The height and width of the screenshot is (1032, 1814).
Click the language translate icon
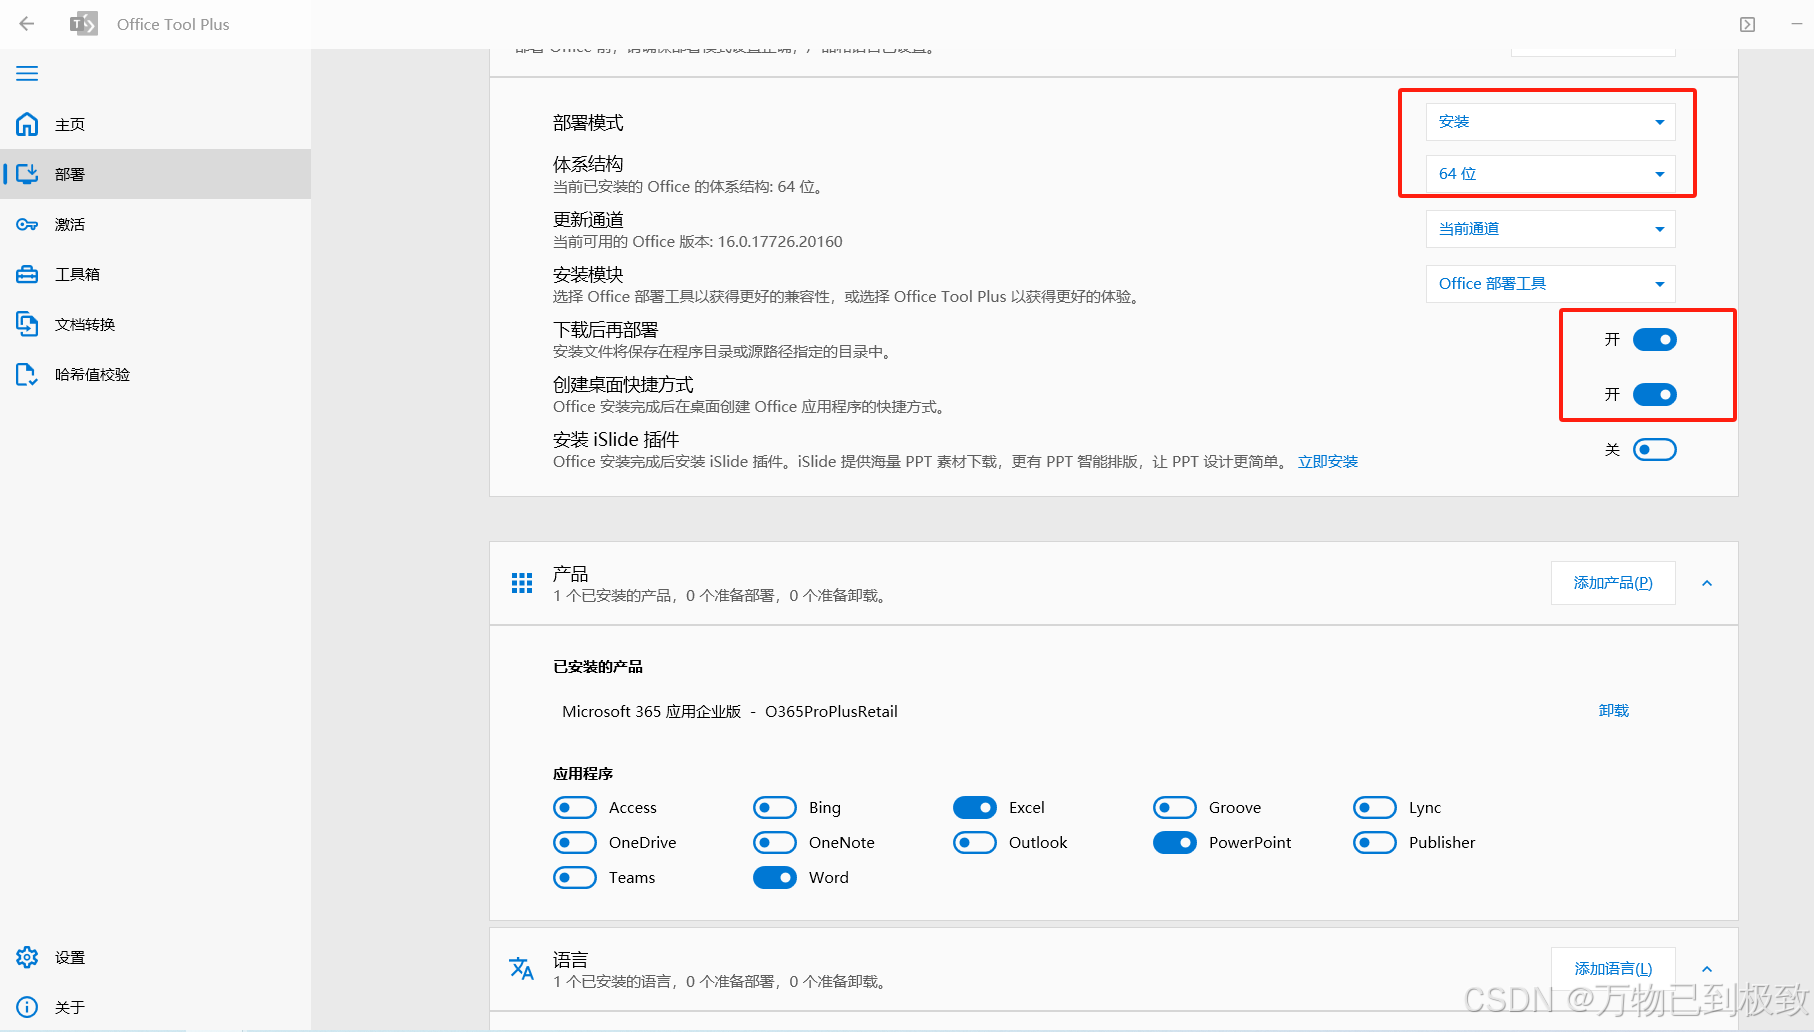522,968
